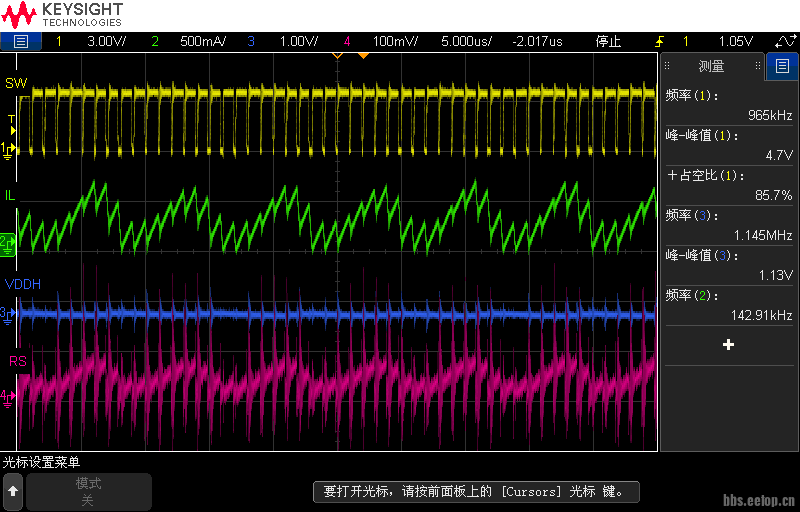Click the rising edge trigger icon
Viewport: 800px width, 512px height.
tap(660, 41)
